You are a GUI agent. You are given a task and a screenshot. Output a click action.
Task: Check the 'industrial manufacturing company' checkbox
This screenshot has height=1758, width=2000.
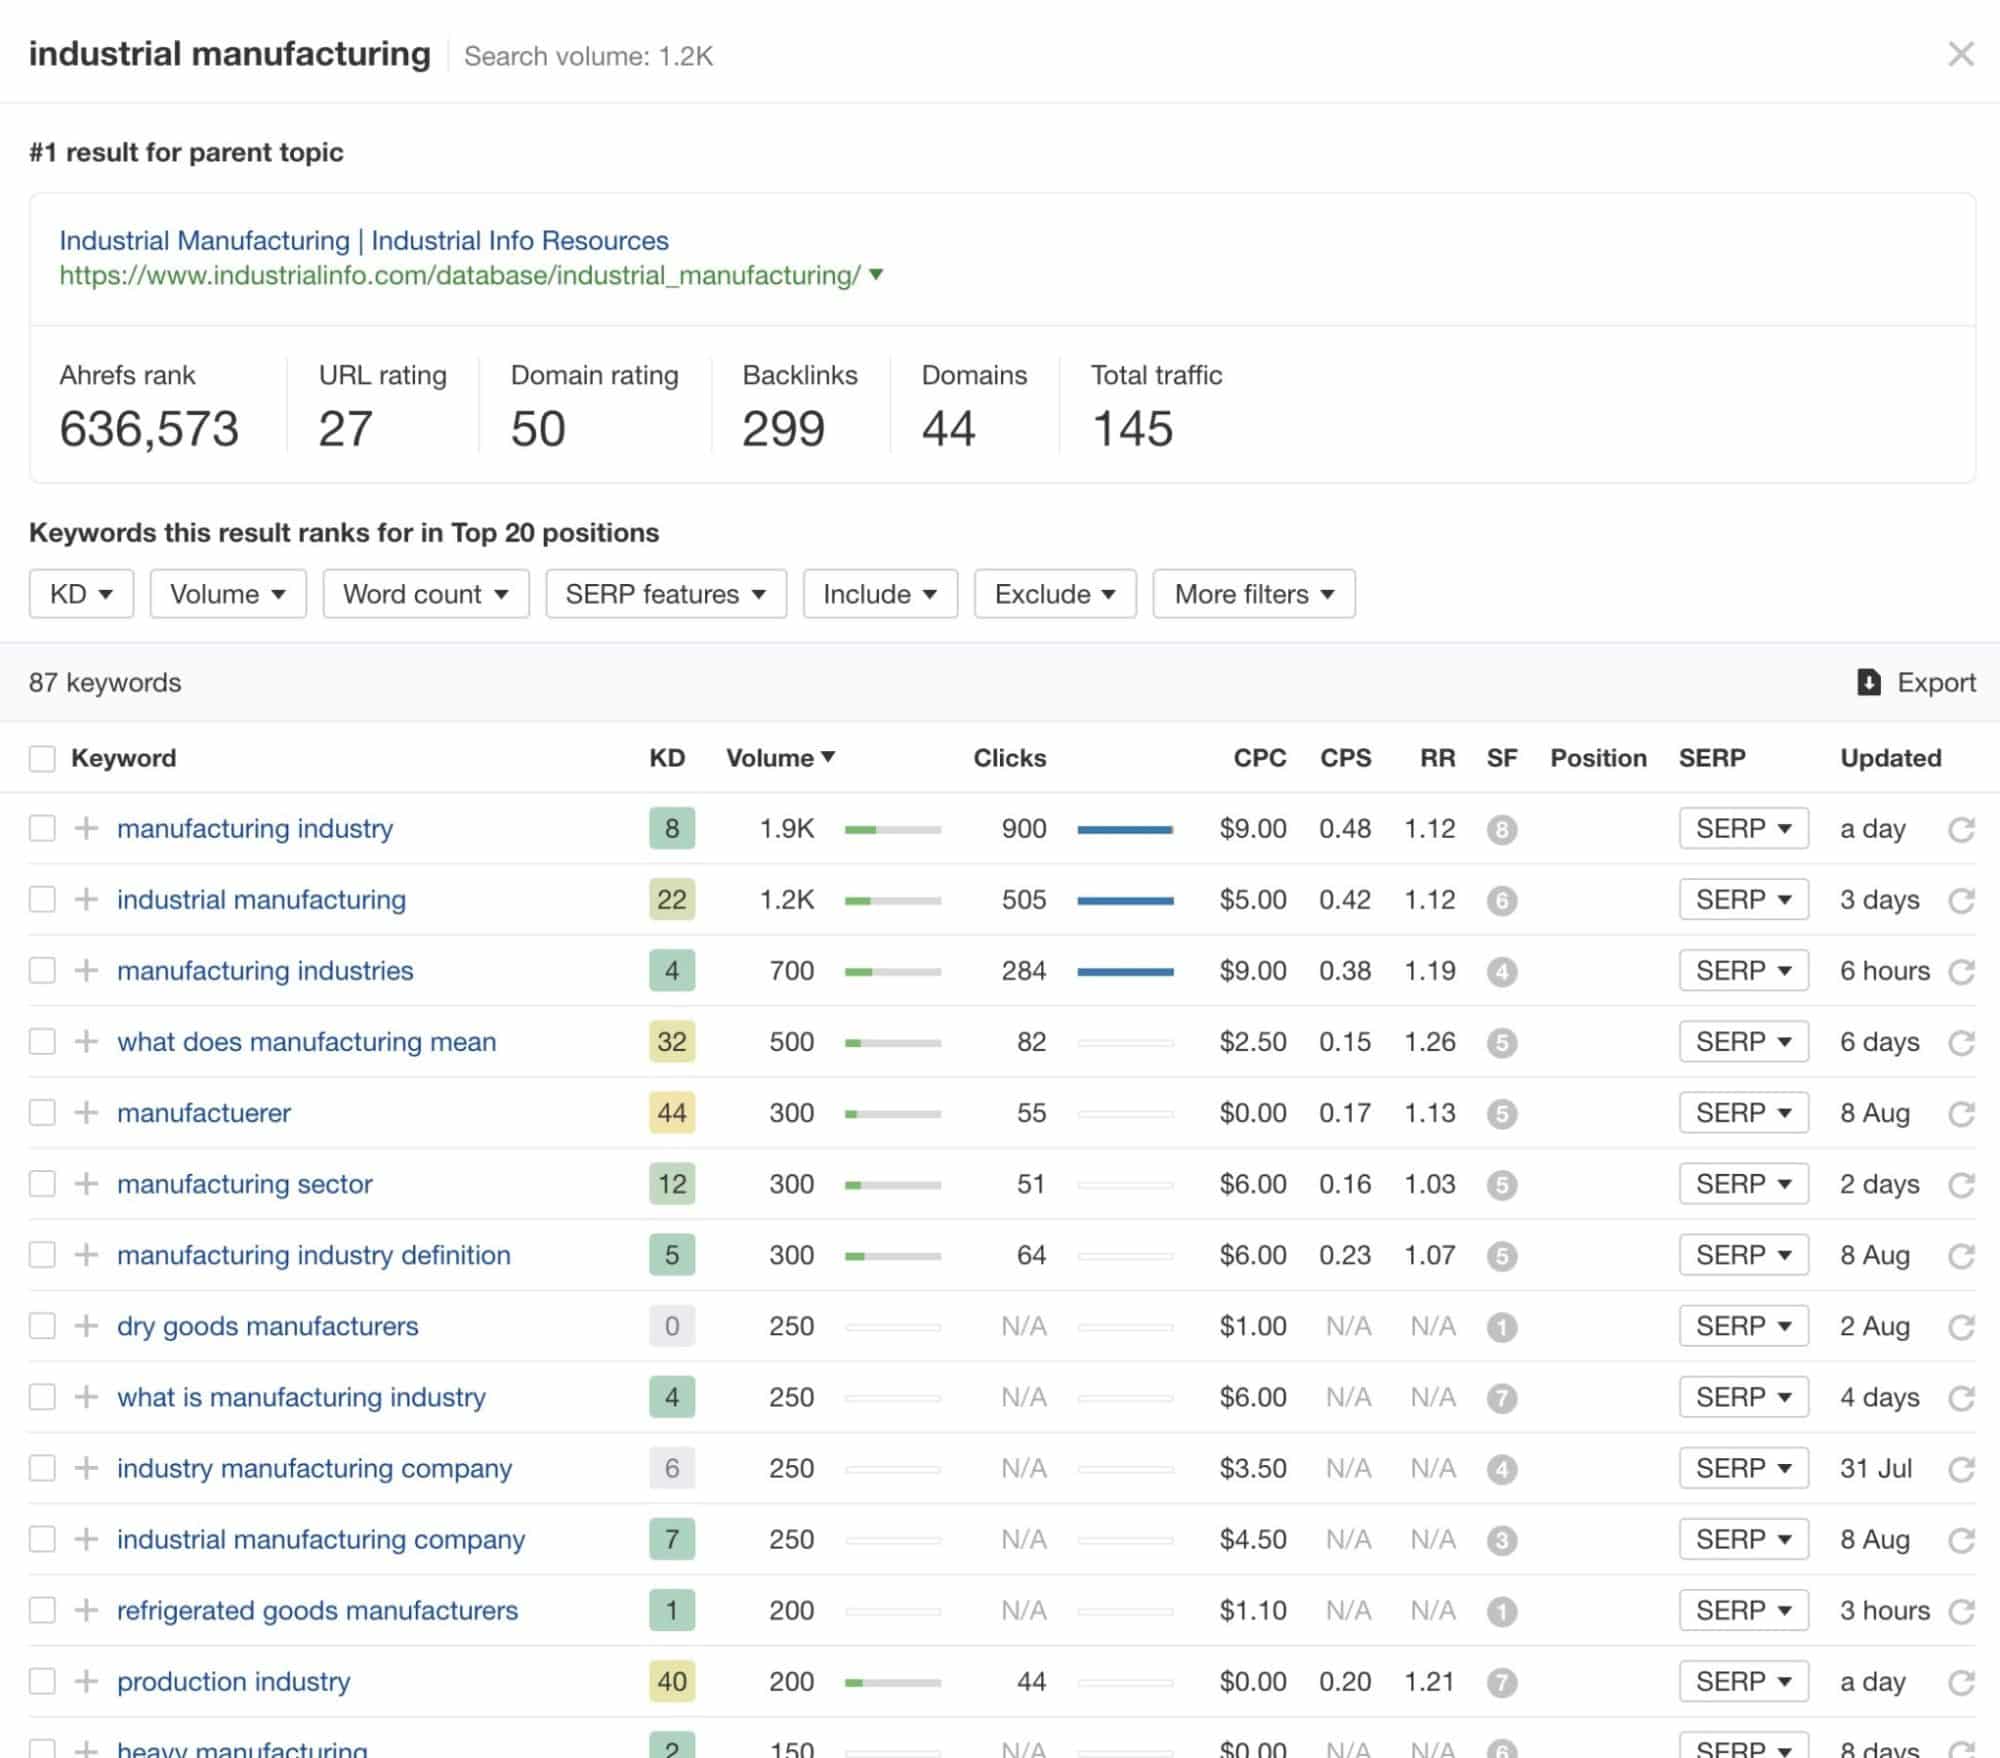click(x=42, y=1539)
